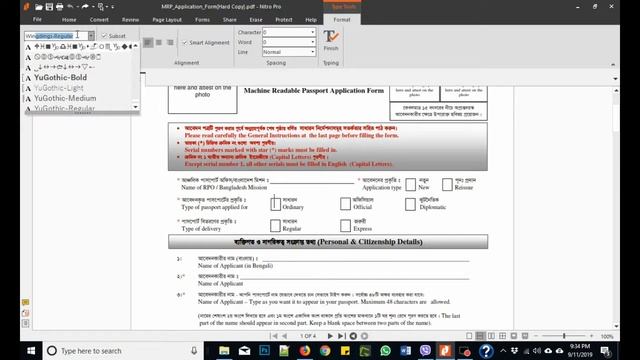This screenshot has height=360, width=640.
Task: Open the font name dropdown arrow
Action: tap(91, 36)
